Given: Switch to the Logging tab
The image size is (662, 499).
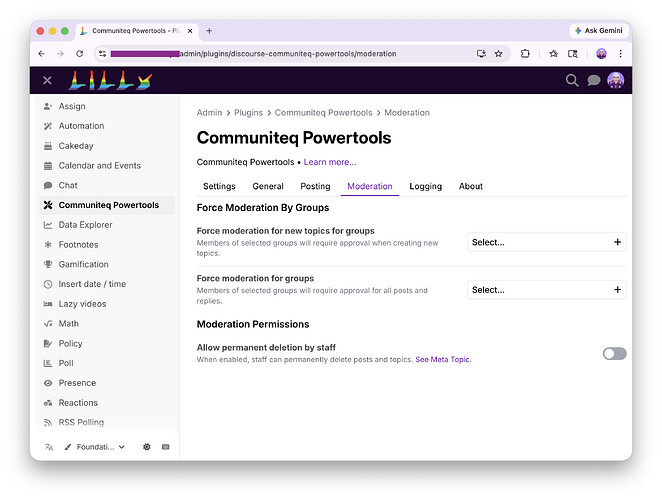Looking at the screenshot, I should (426, 186).
